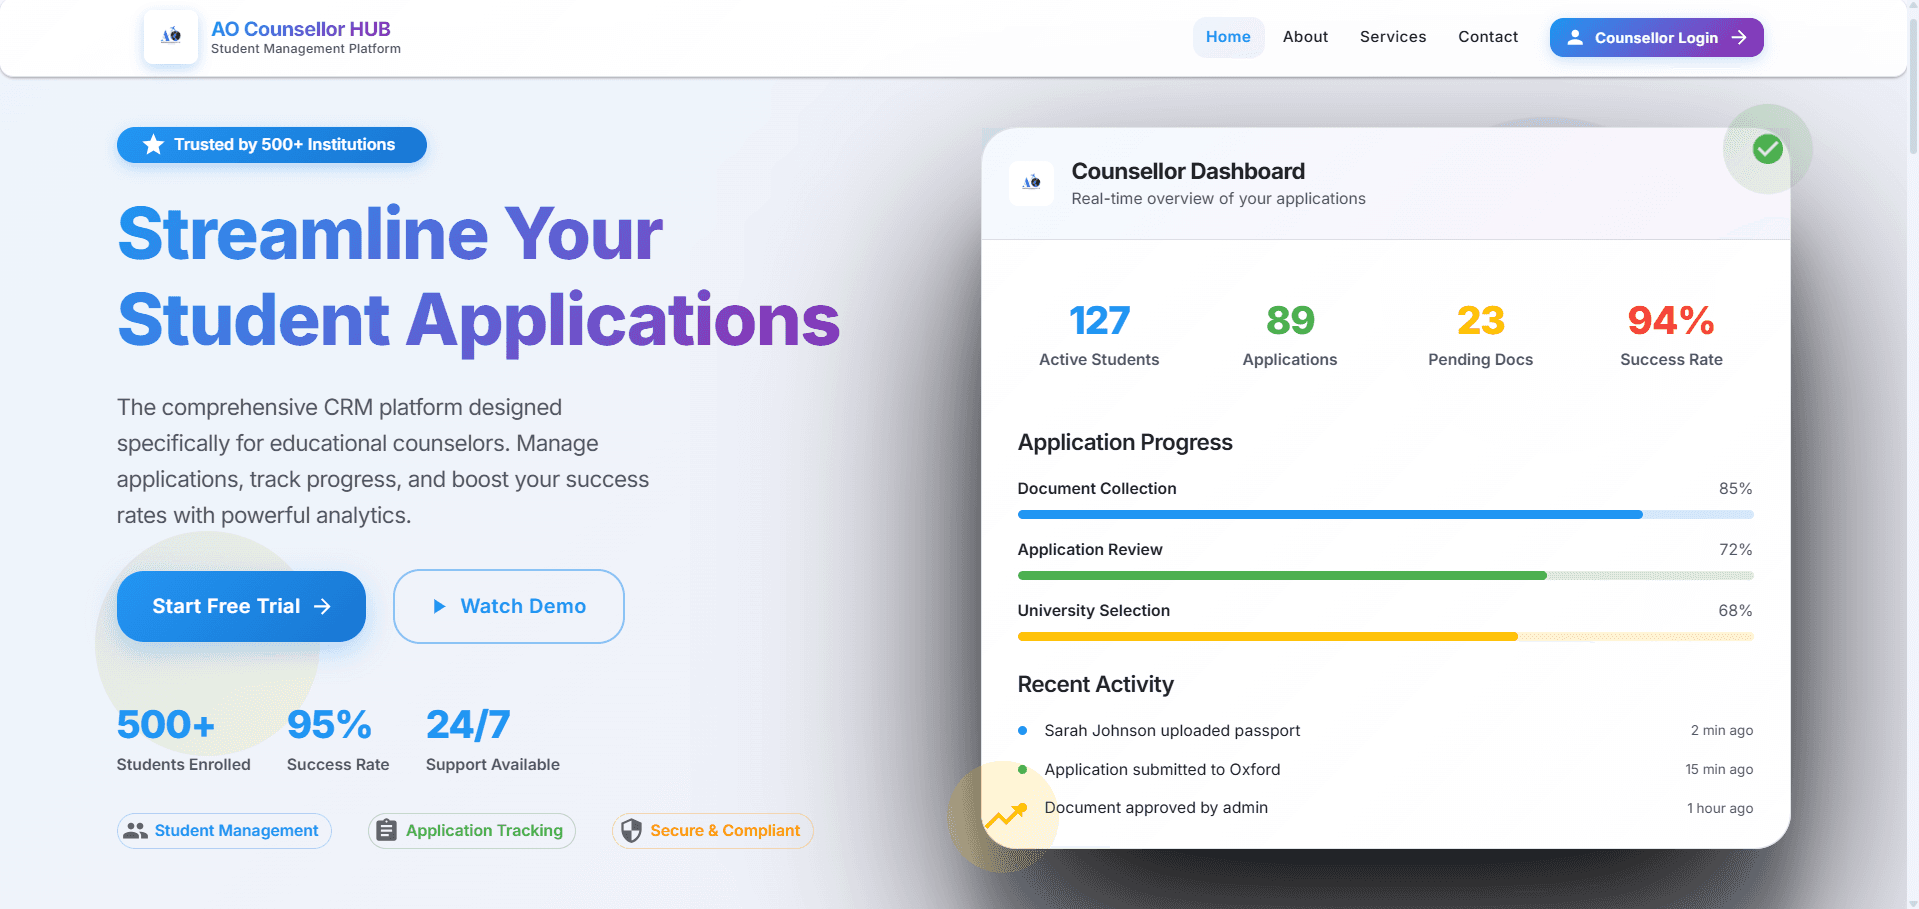The width and height of the screenshot is (1919, 909).
Task: Click the play icon in Watch Demo
Action: [439, 606]
